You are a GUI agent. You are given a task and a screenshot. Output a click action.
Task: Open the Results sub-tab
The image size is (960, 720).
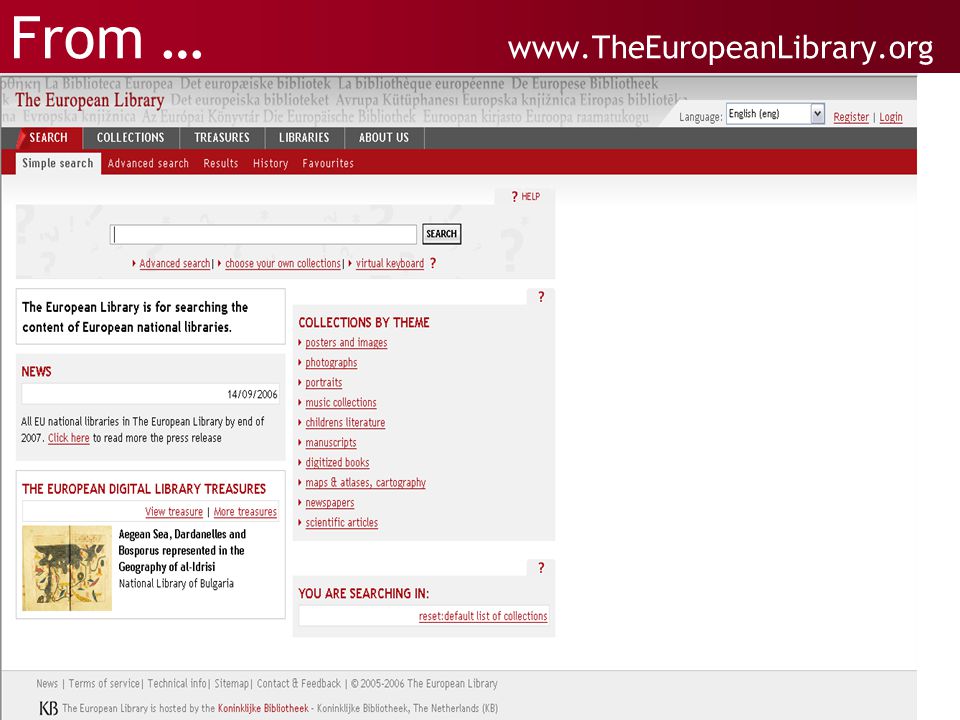coord(220,163)
